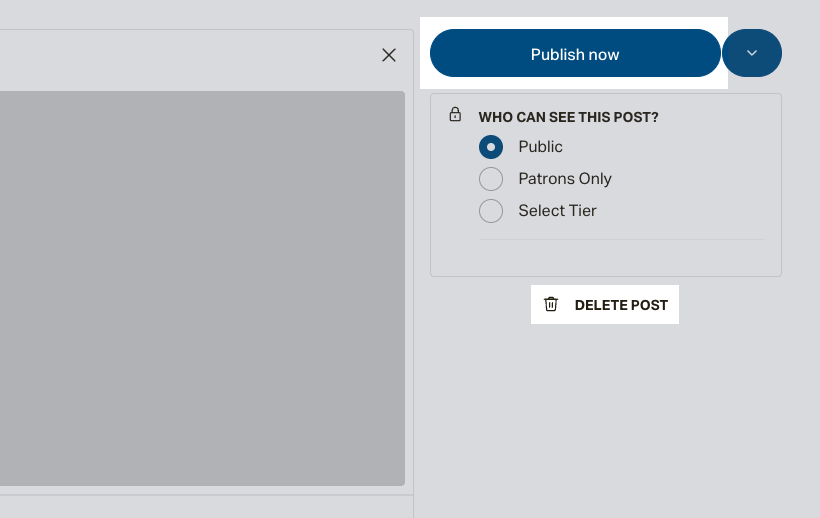Select the Public visibility option
820x518 pixels.
click(491, 147)
